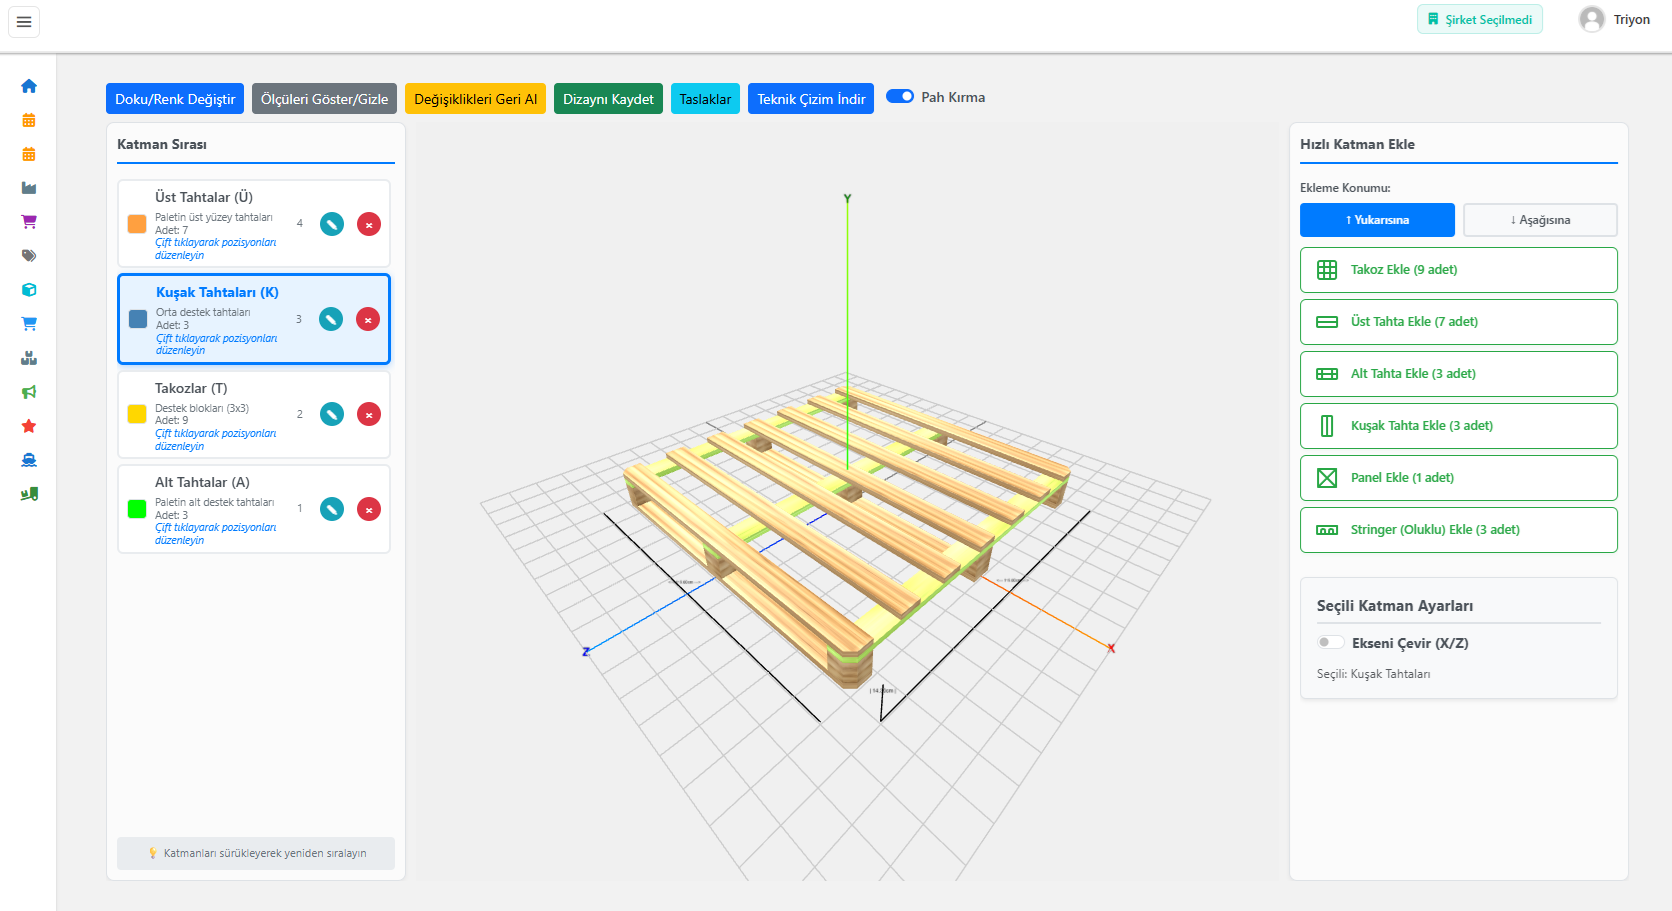Click the orange color swatch of Üst Tahtalar

(136, 224)
